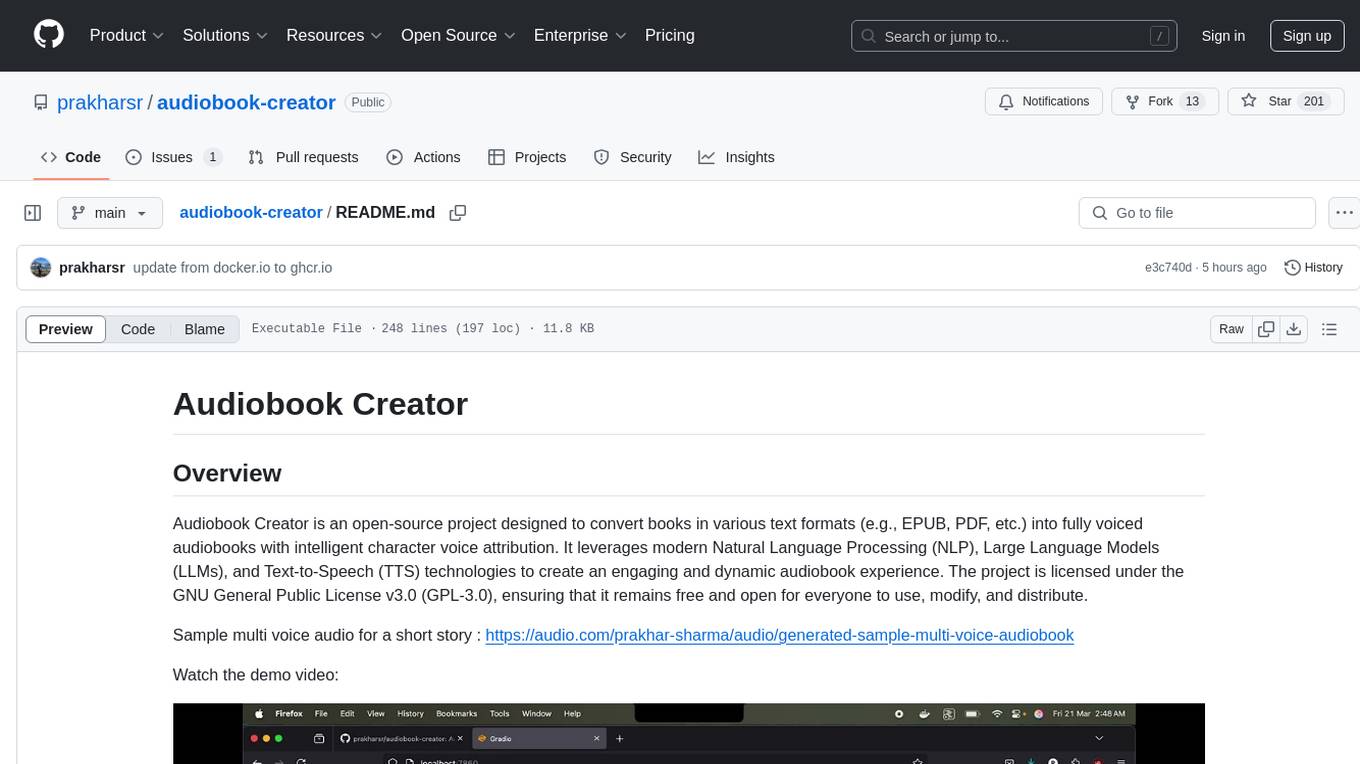The image size is (1360, 764).
Task: Expand the Product menu
Action: 127,35
